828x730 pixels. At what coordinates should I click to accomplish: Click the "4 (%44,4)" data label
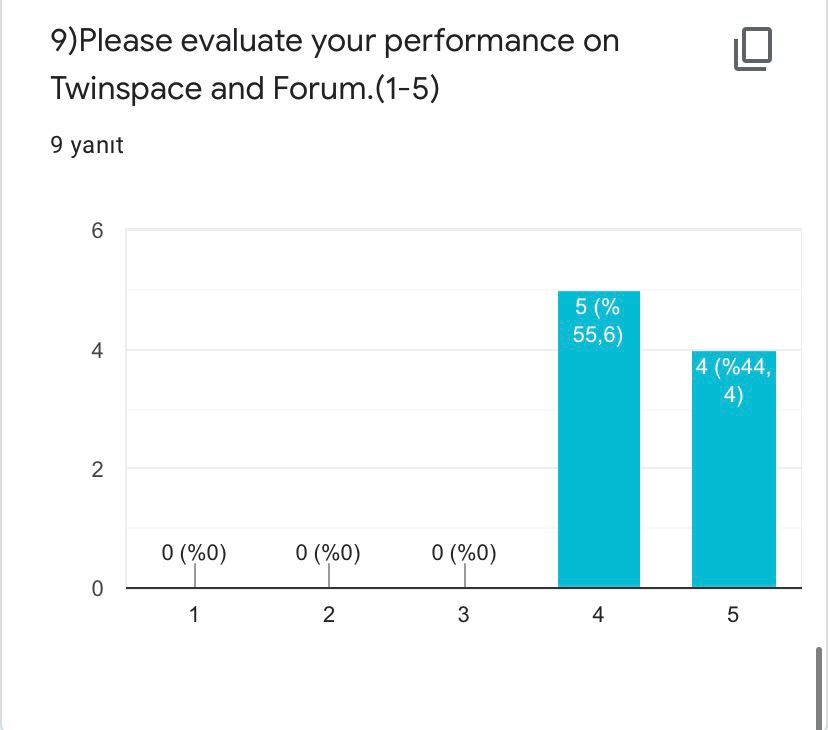tap(732, 380)
